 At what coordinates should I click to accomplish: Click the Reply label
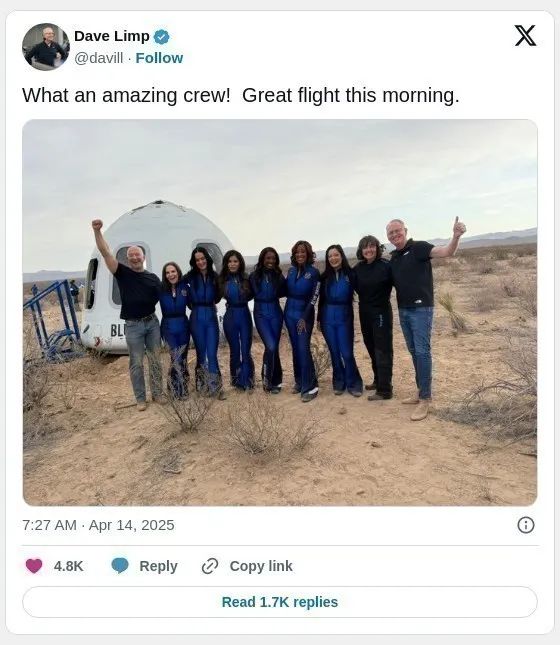(158, 566)
